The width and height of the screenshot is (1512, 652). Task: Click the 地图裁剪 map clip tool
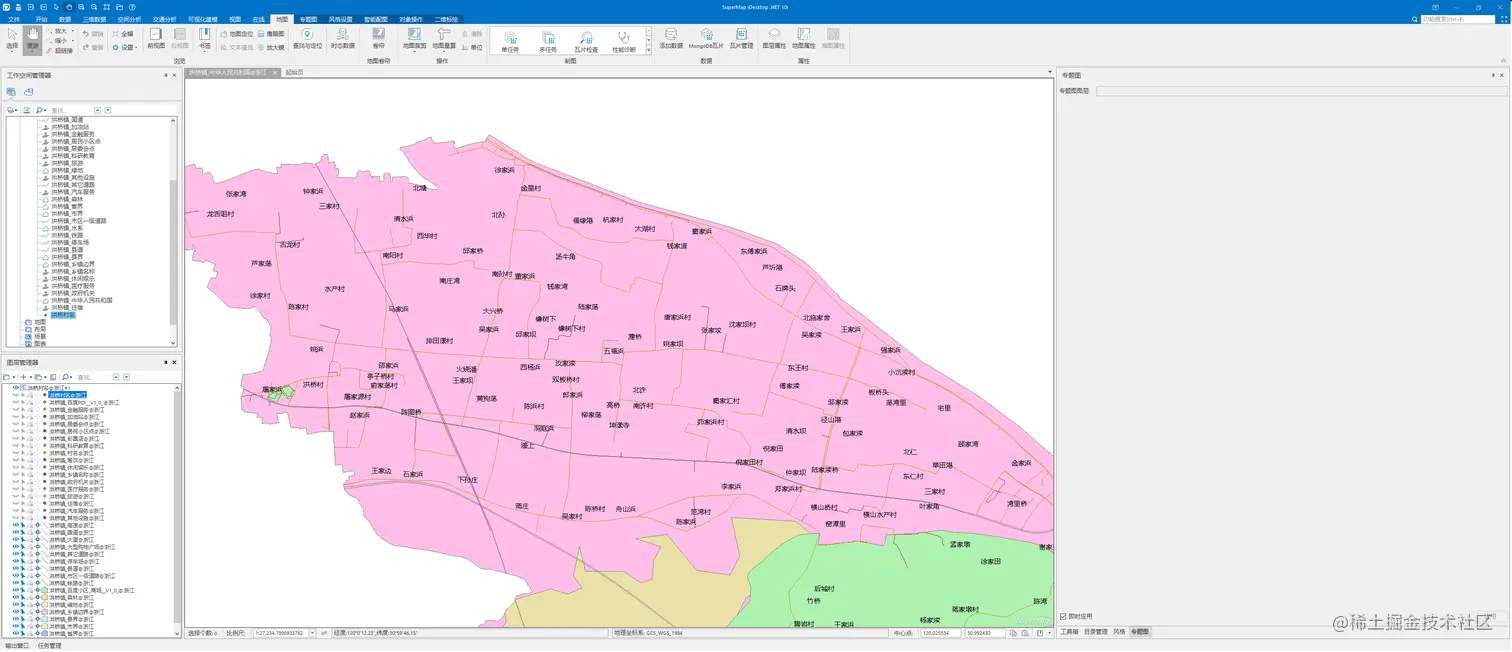pos(414,38)
